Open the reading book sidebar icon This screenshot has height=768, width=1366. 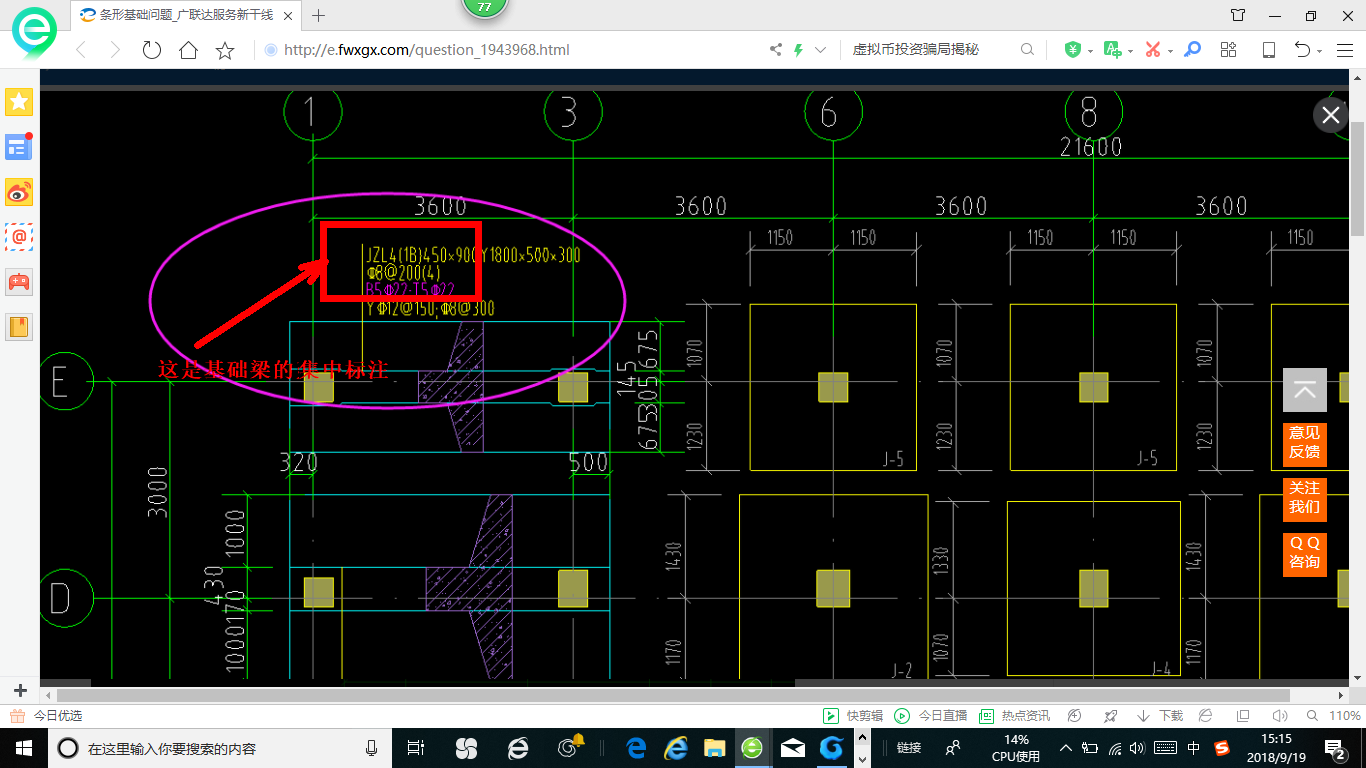click(x=19, y=326)
